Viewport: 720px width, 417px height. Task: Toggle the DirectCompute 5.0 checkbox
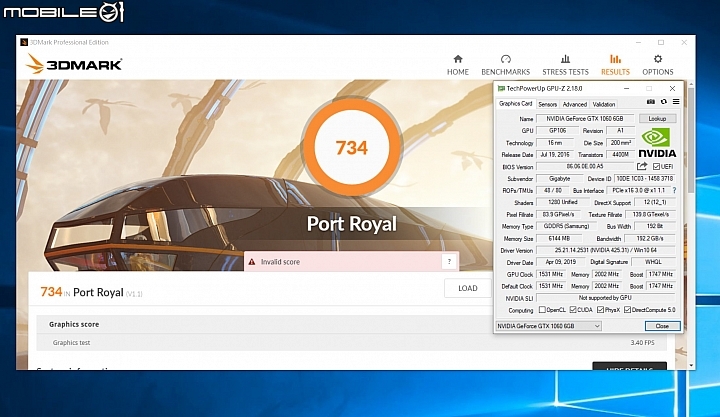627,310
